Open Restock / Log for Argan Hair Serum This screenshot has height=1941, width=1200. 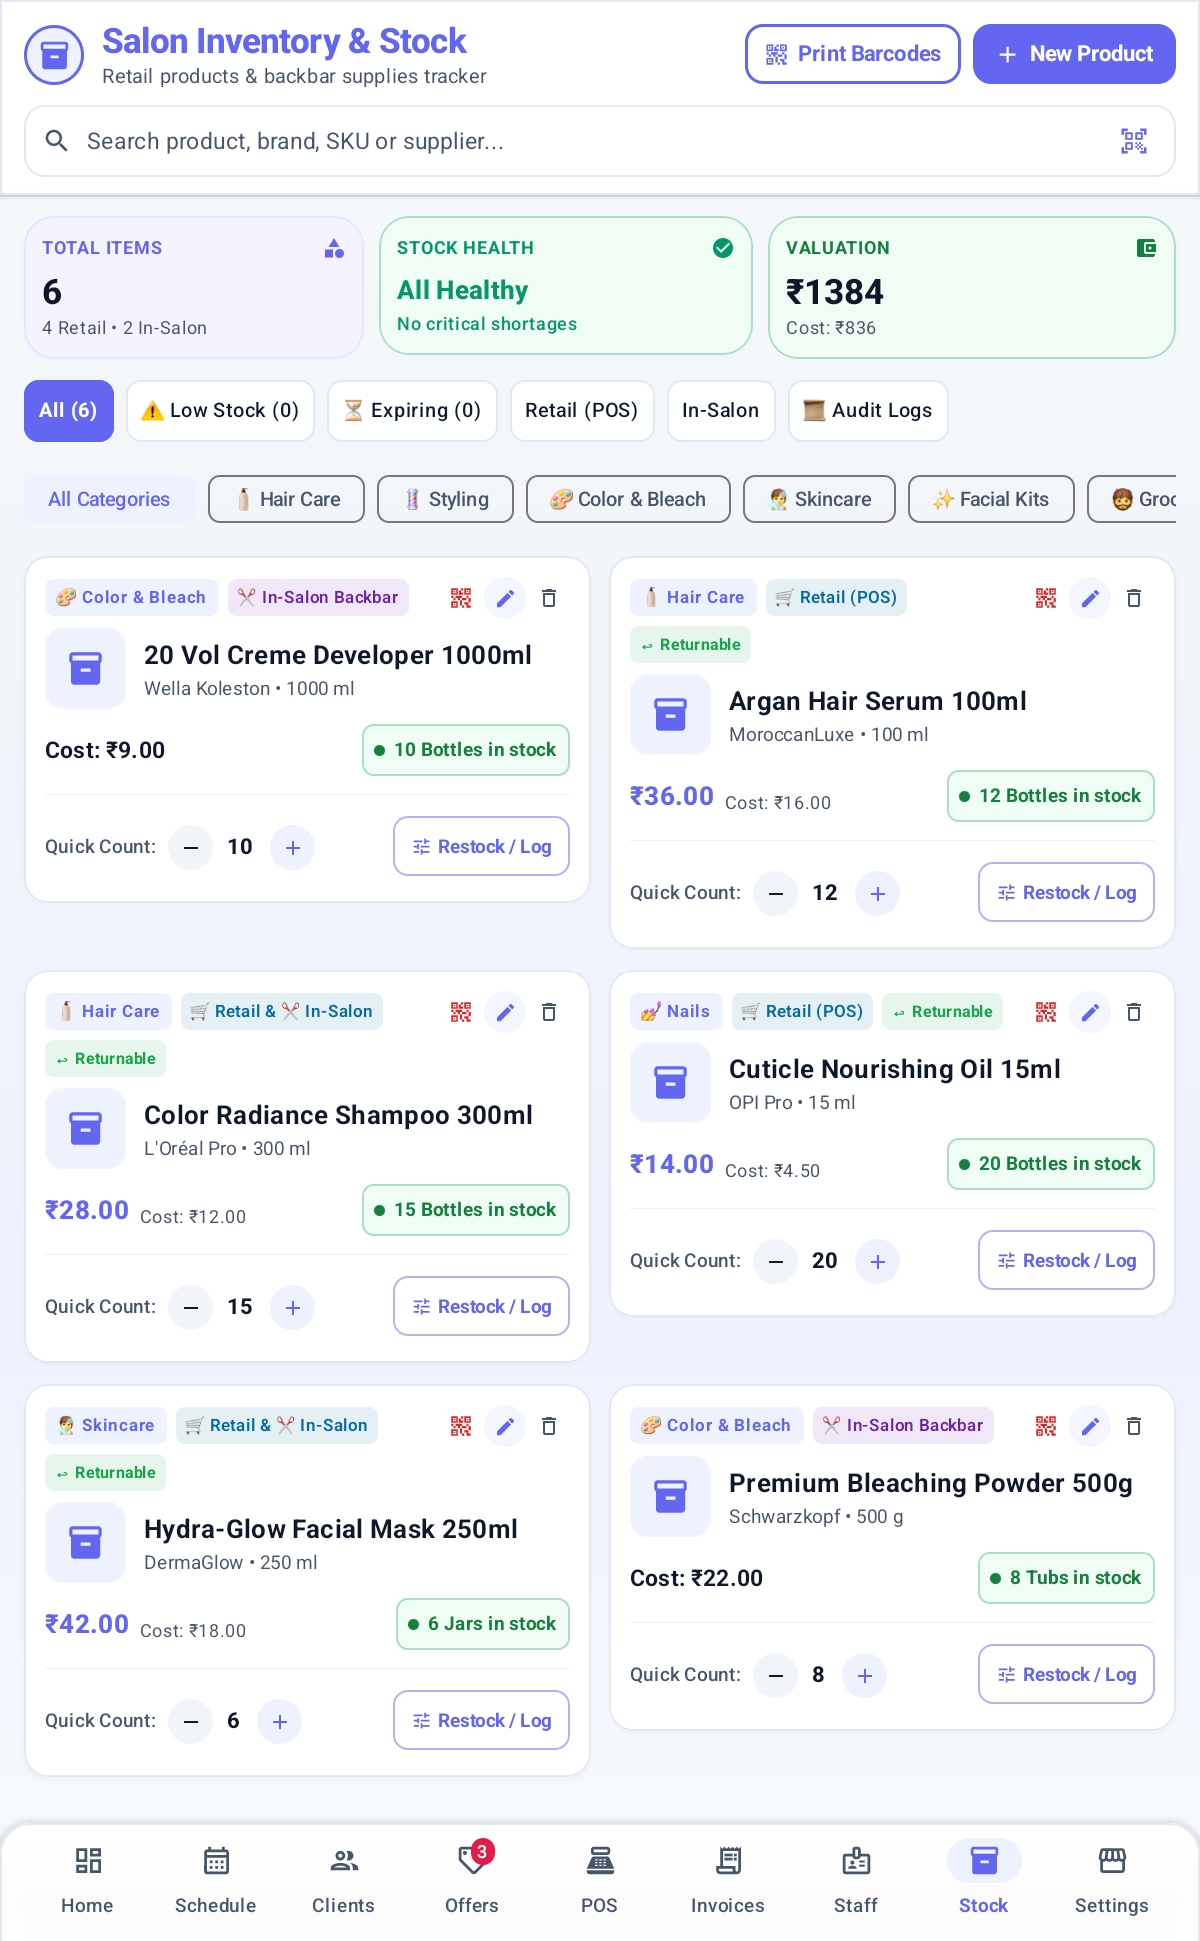tap(1066, 892)
